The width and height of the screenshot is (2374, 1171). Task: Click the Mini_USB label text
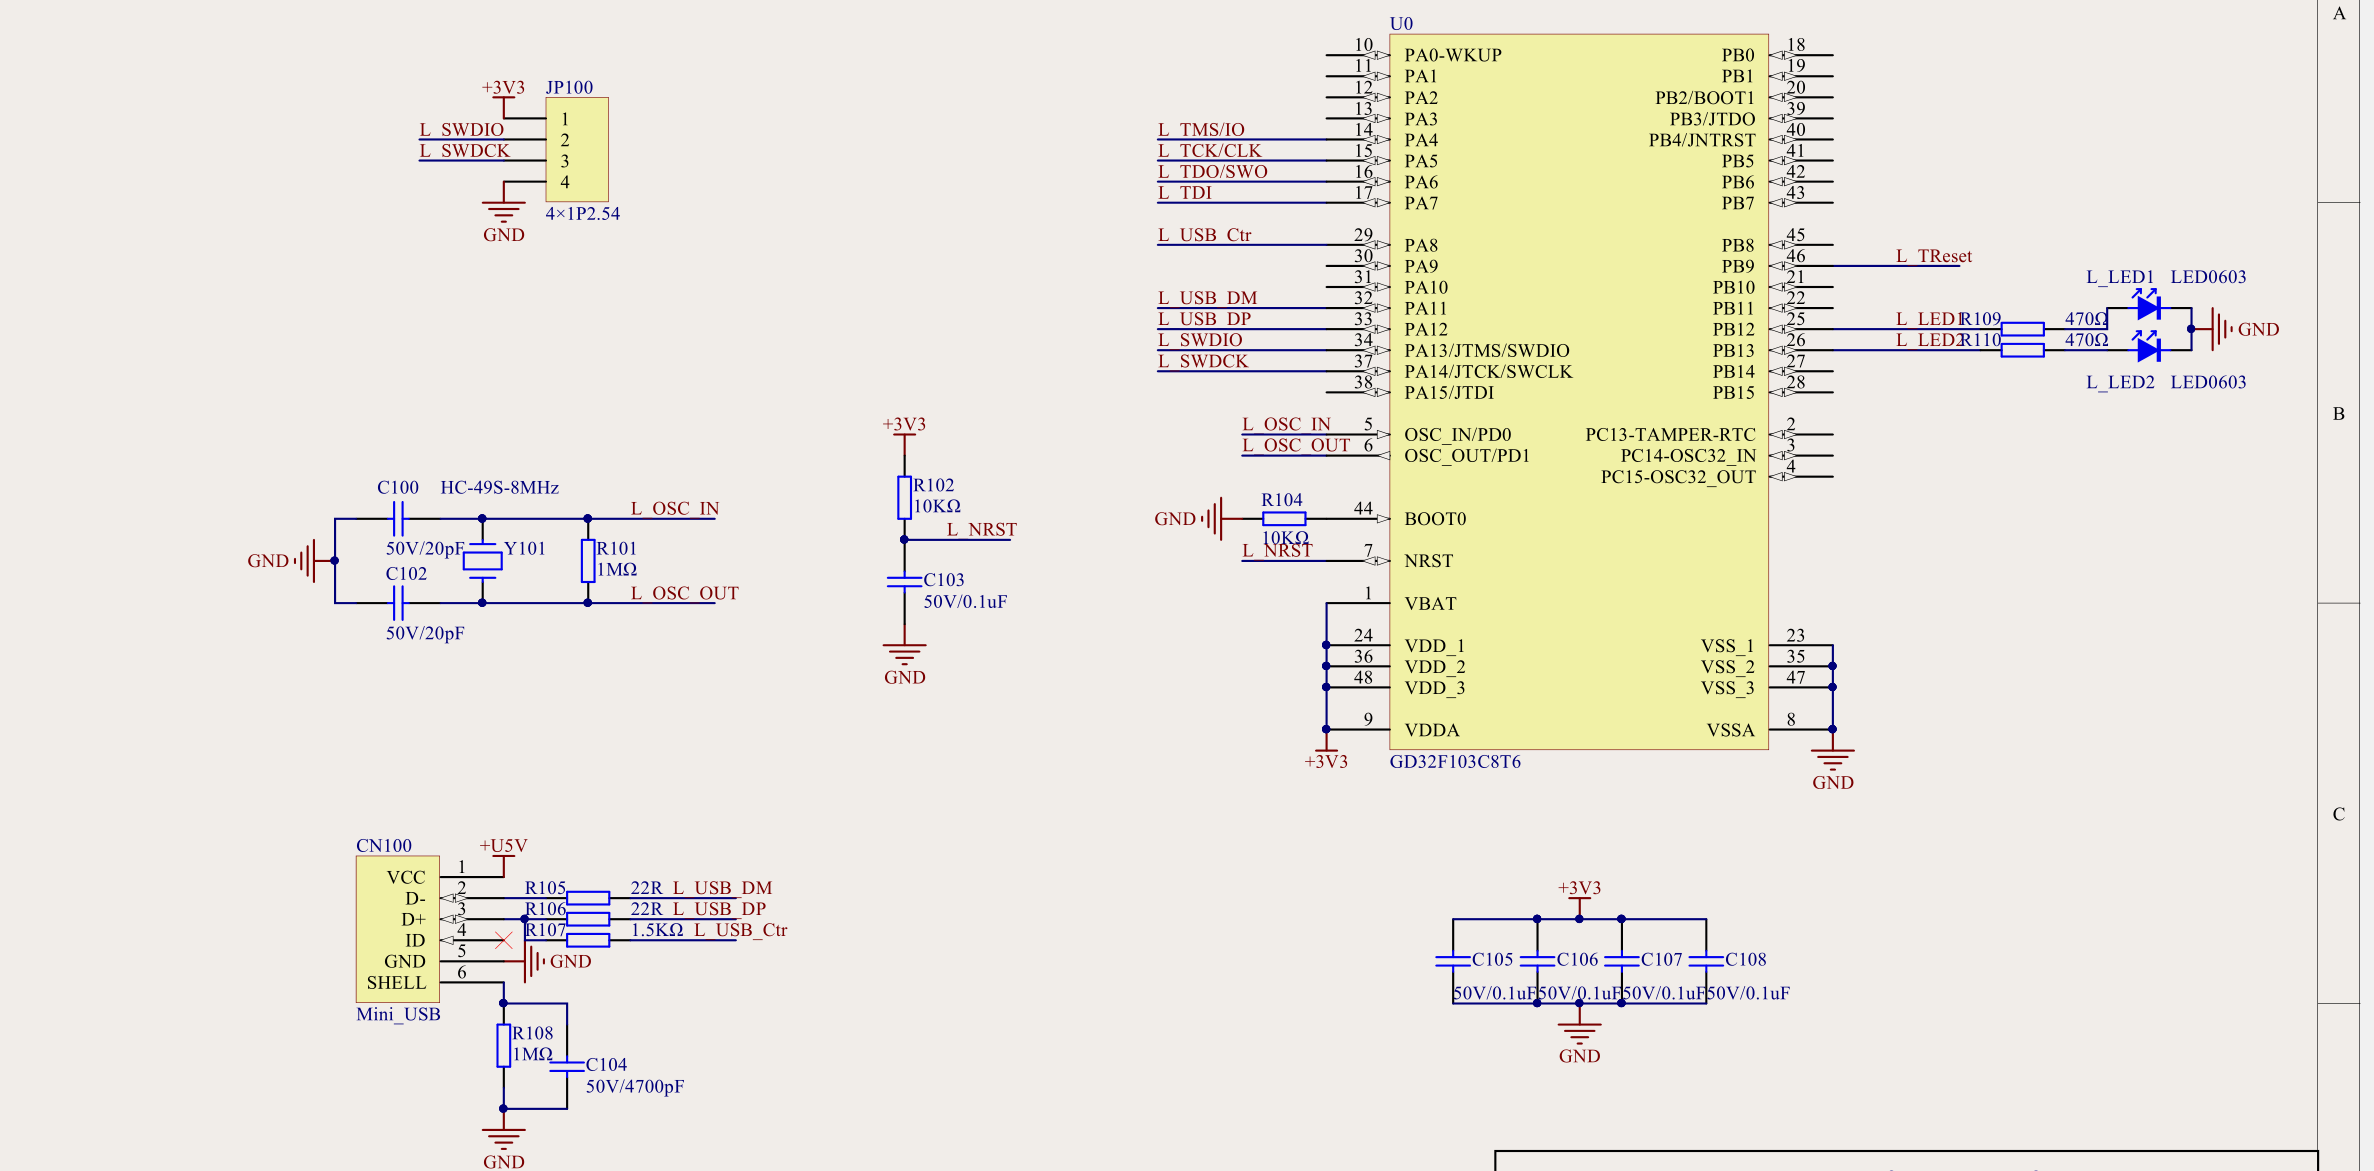pyautogui.click(x=398, y=1014)
